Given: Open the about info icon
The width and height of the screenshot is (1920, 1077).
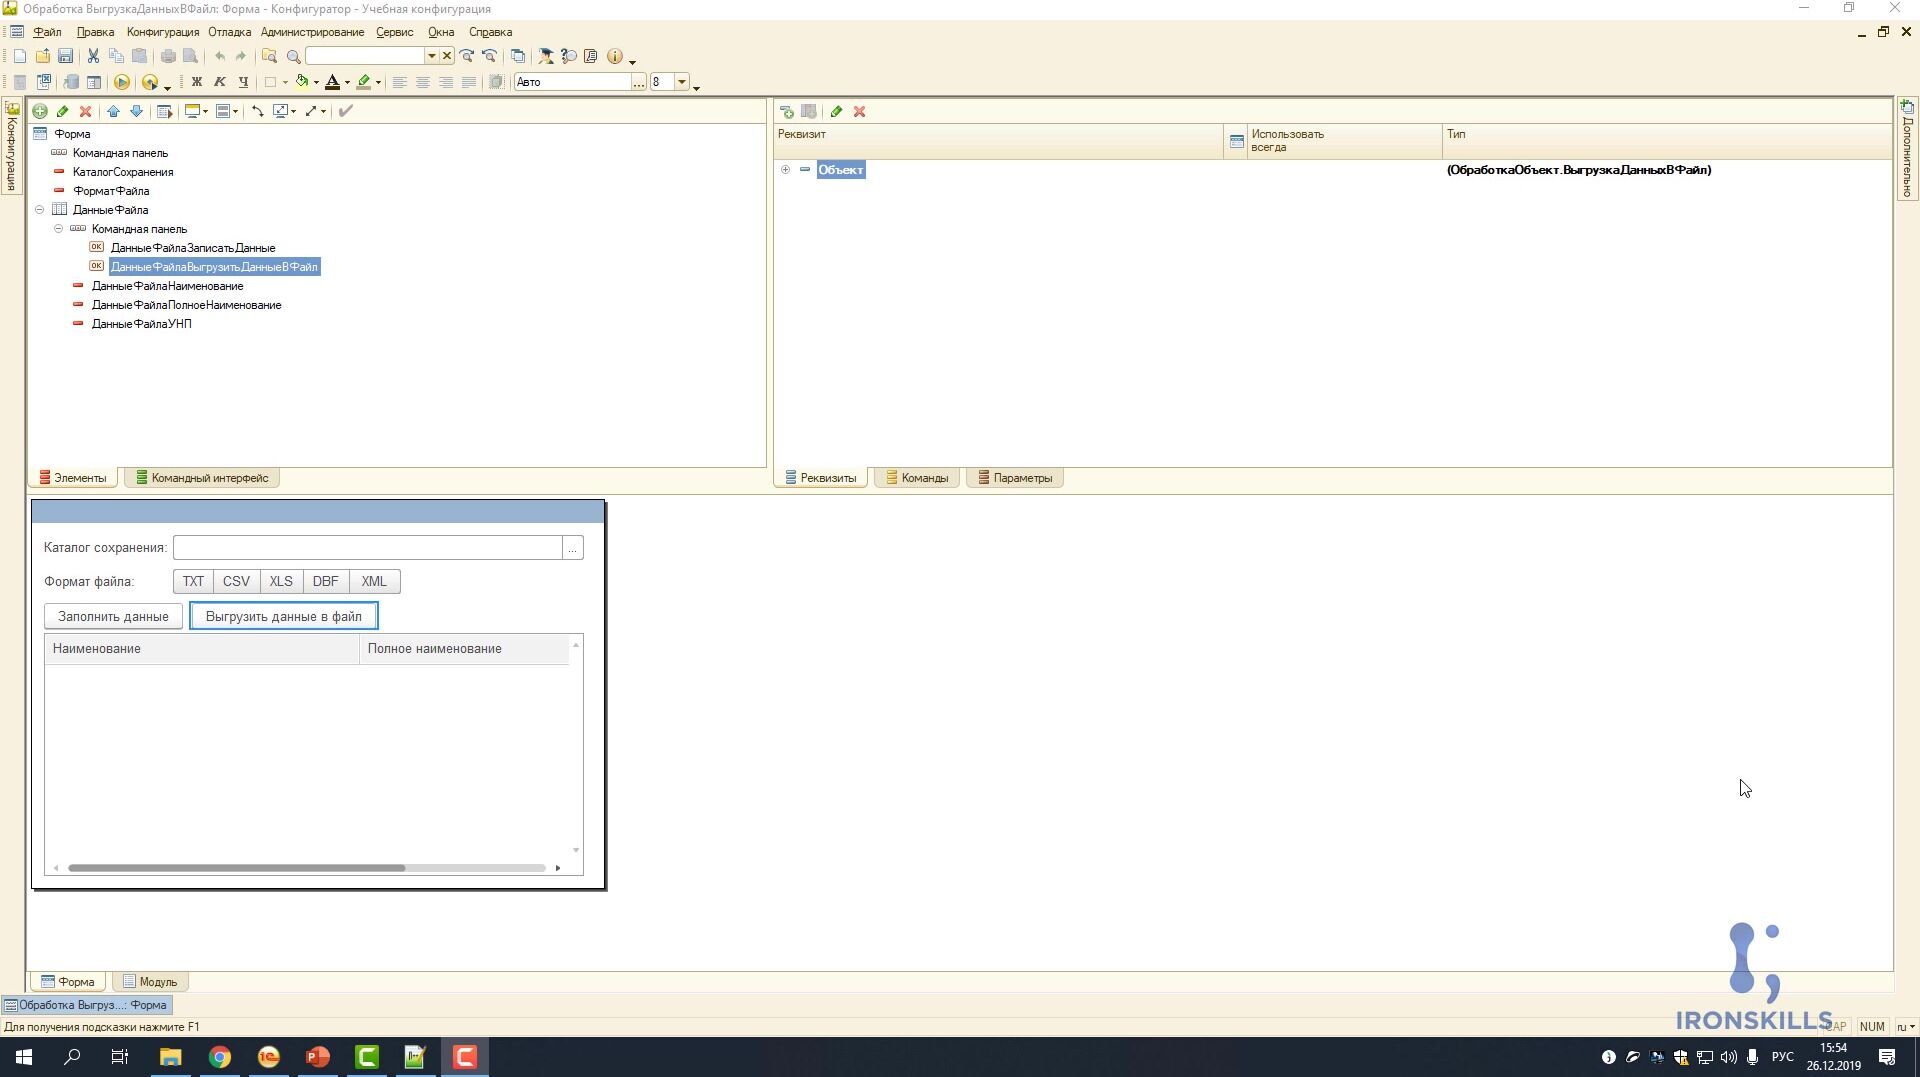Looking at the screenshot, I should pos(615,56).
